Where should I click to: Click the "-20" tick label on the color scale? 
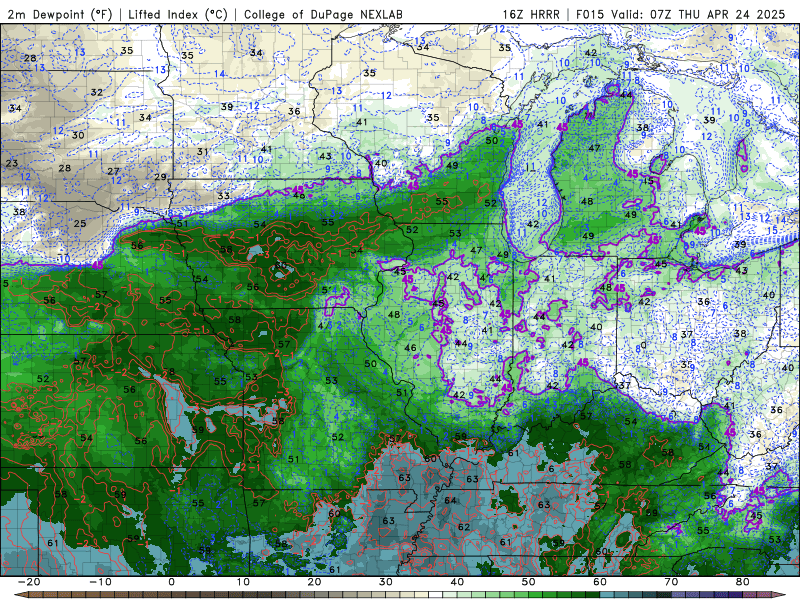pos(29,582)
